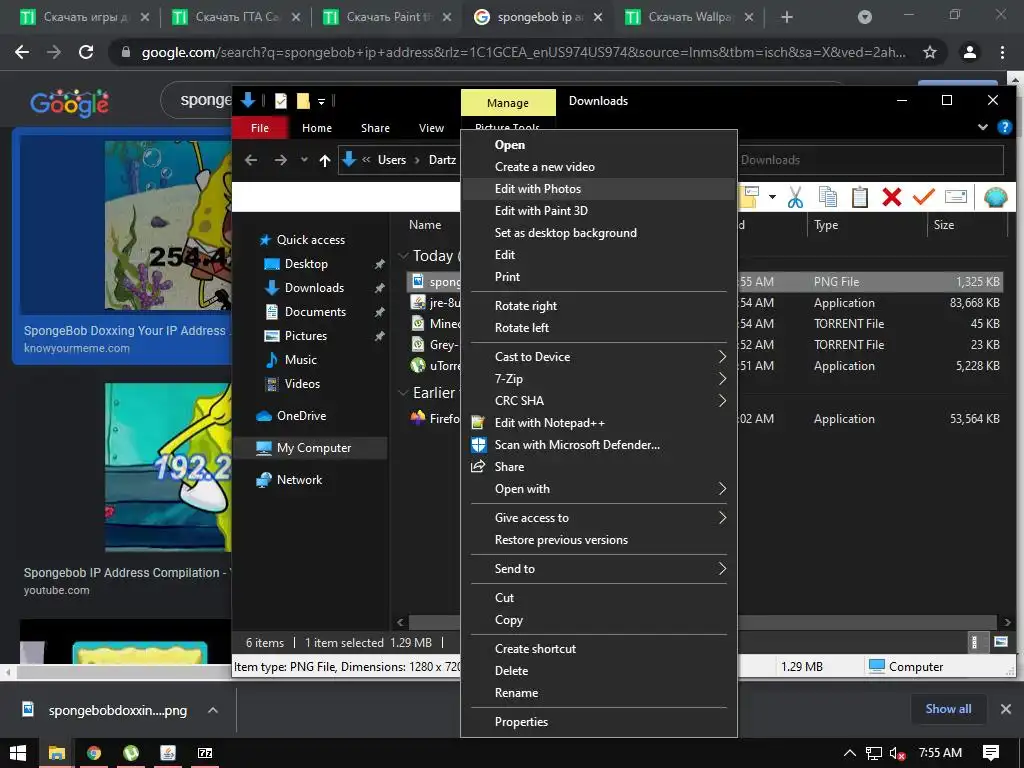1024x768 pixels.
Task: Click Show all downloads button
Action: [948, 709]
